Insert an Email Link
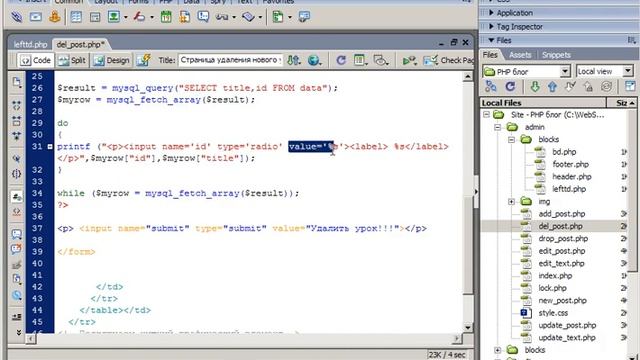Screen dimensions: 640x360 point(36,17)
